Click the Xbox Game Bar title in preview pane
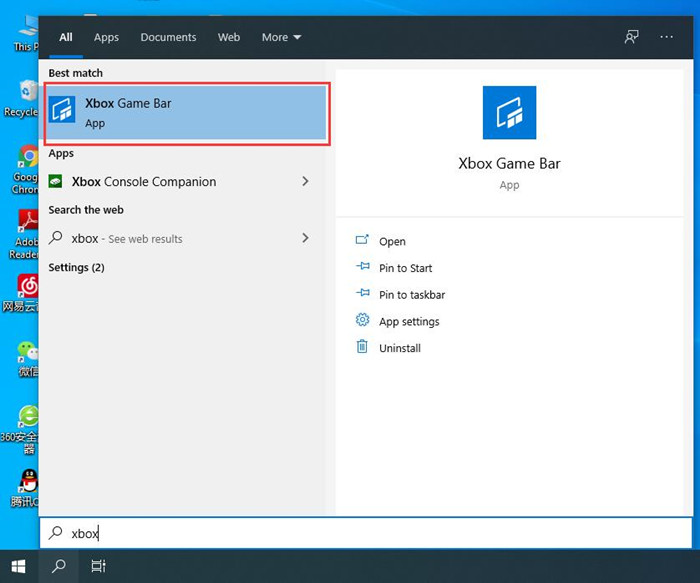This screenshot has height=583, width=700. point(509,163)
